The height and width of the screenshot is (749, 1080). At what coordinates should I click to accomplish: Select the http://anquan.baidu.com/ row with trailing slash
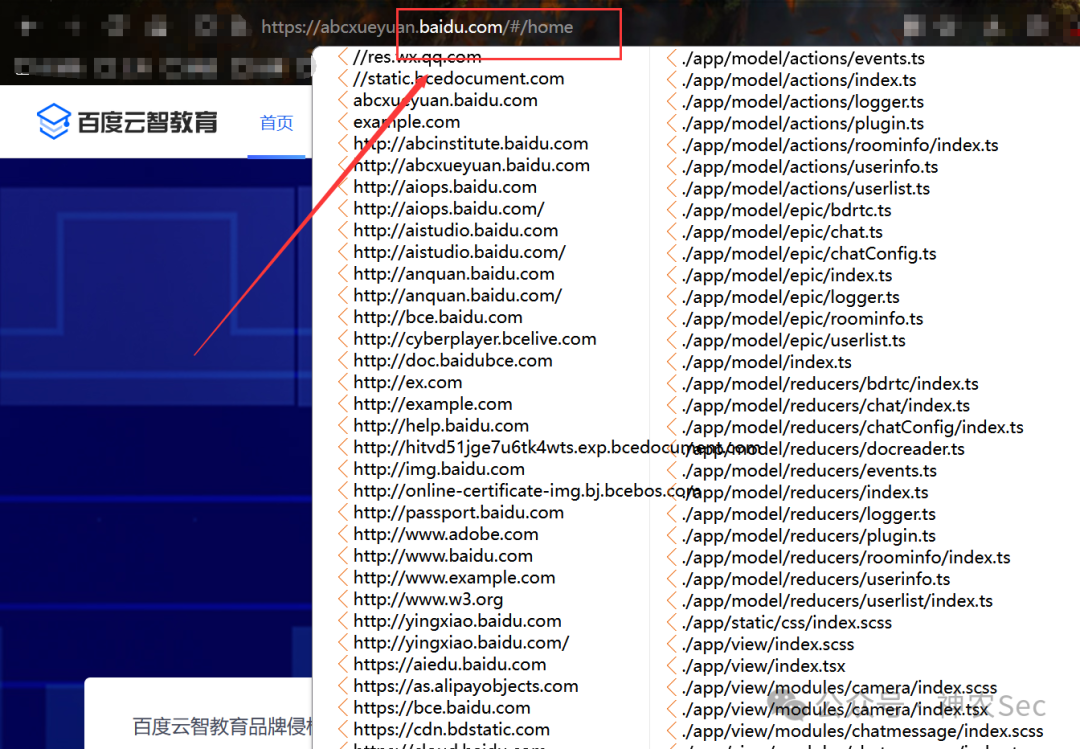[x=457, y=296]
